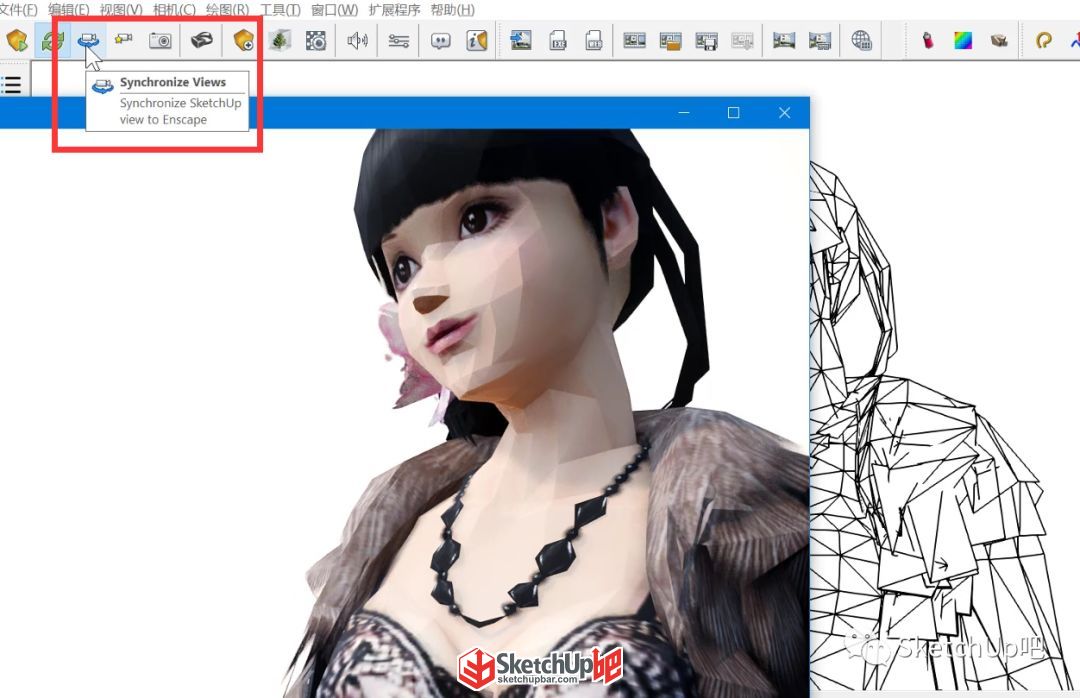Open the 绘图(R) menu

pyautogui.click(x=227, y=10)
